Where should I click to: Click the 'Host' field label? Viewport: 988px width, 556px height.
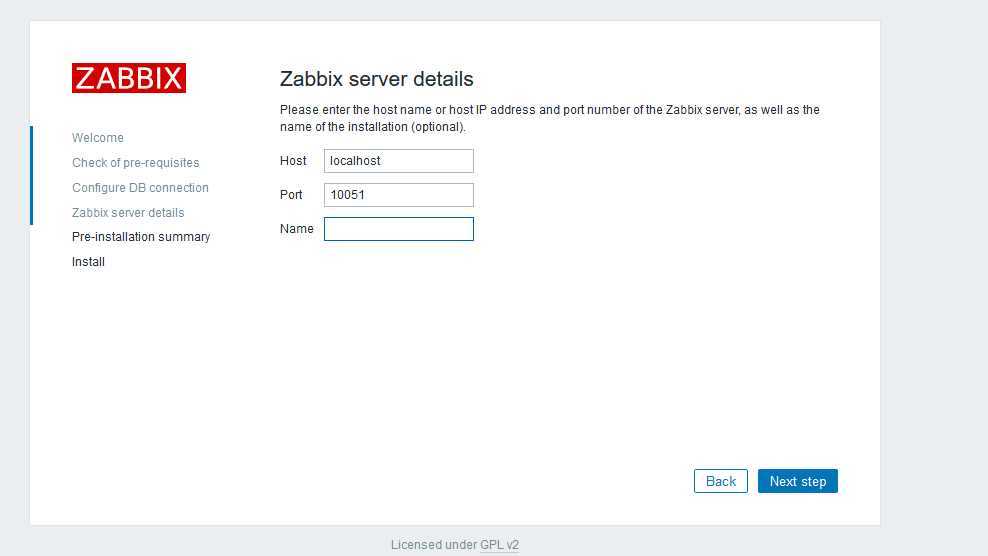pos(293,161)
